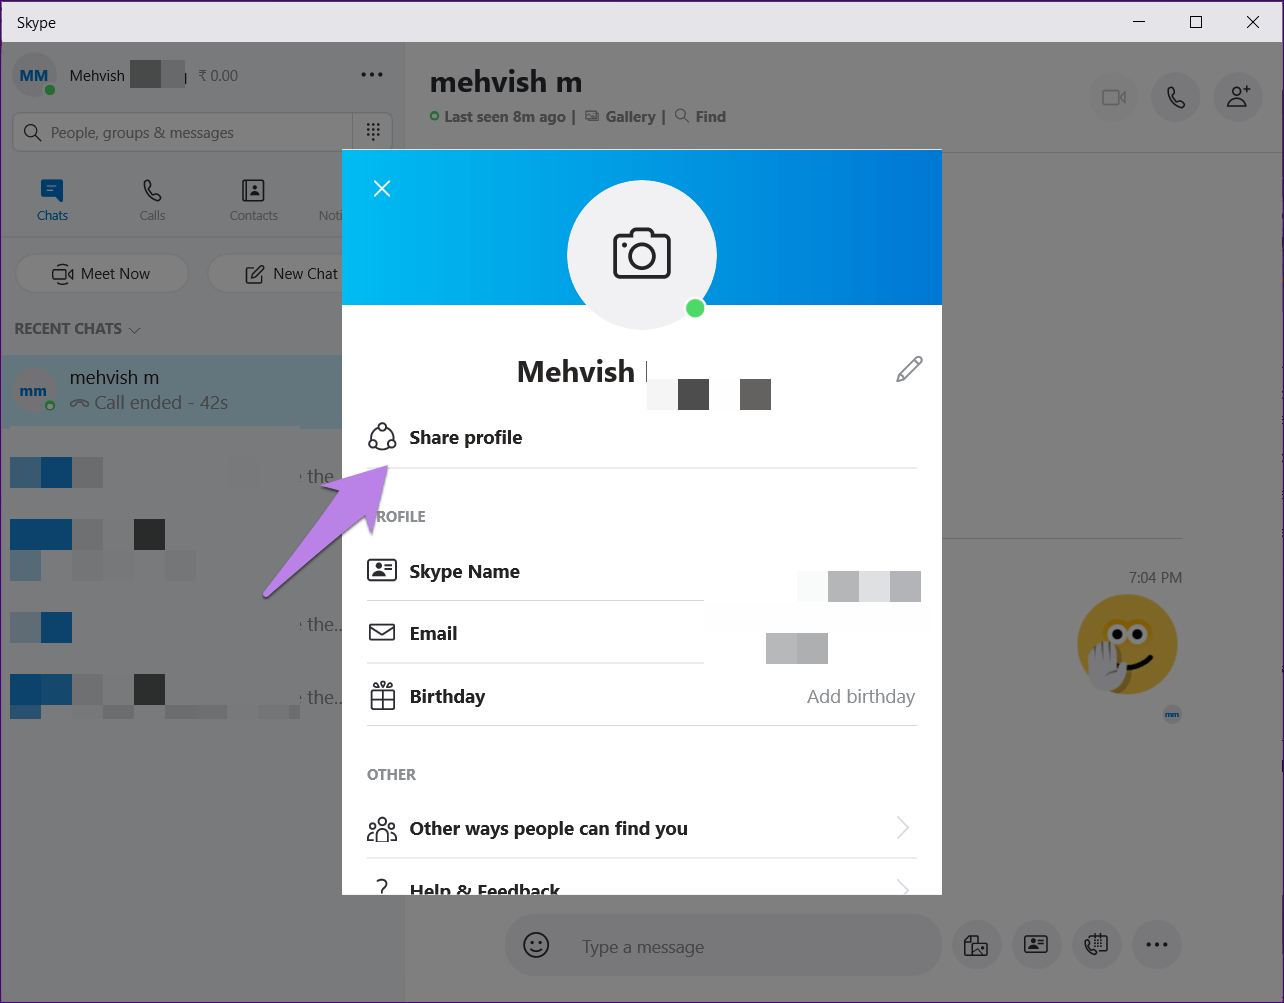Click the Birthday gift icon
Image resolution: width=1284 pixels, height=1003 pixels.
tap(383, 696)
